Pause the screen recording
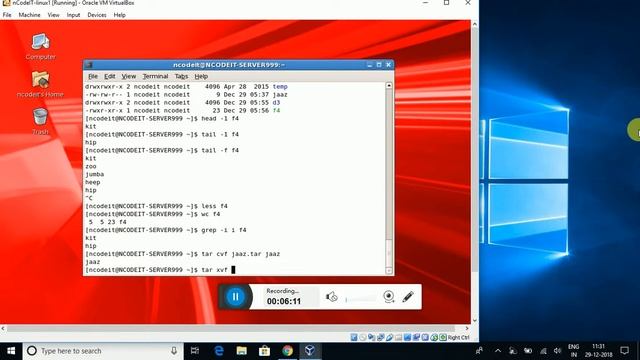Viewport: 640px width, 360px height. [235, 297]
